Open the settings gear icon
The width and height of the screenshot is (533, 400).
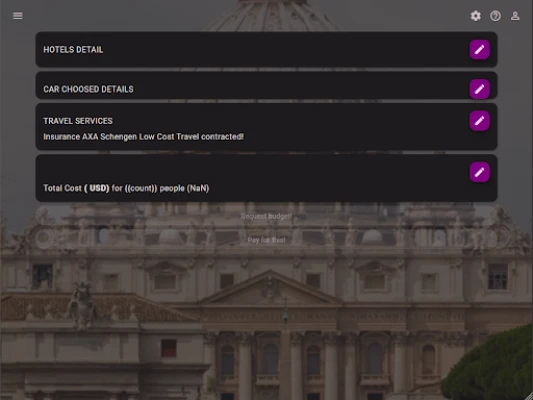click(x=476, y=16)
